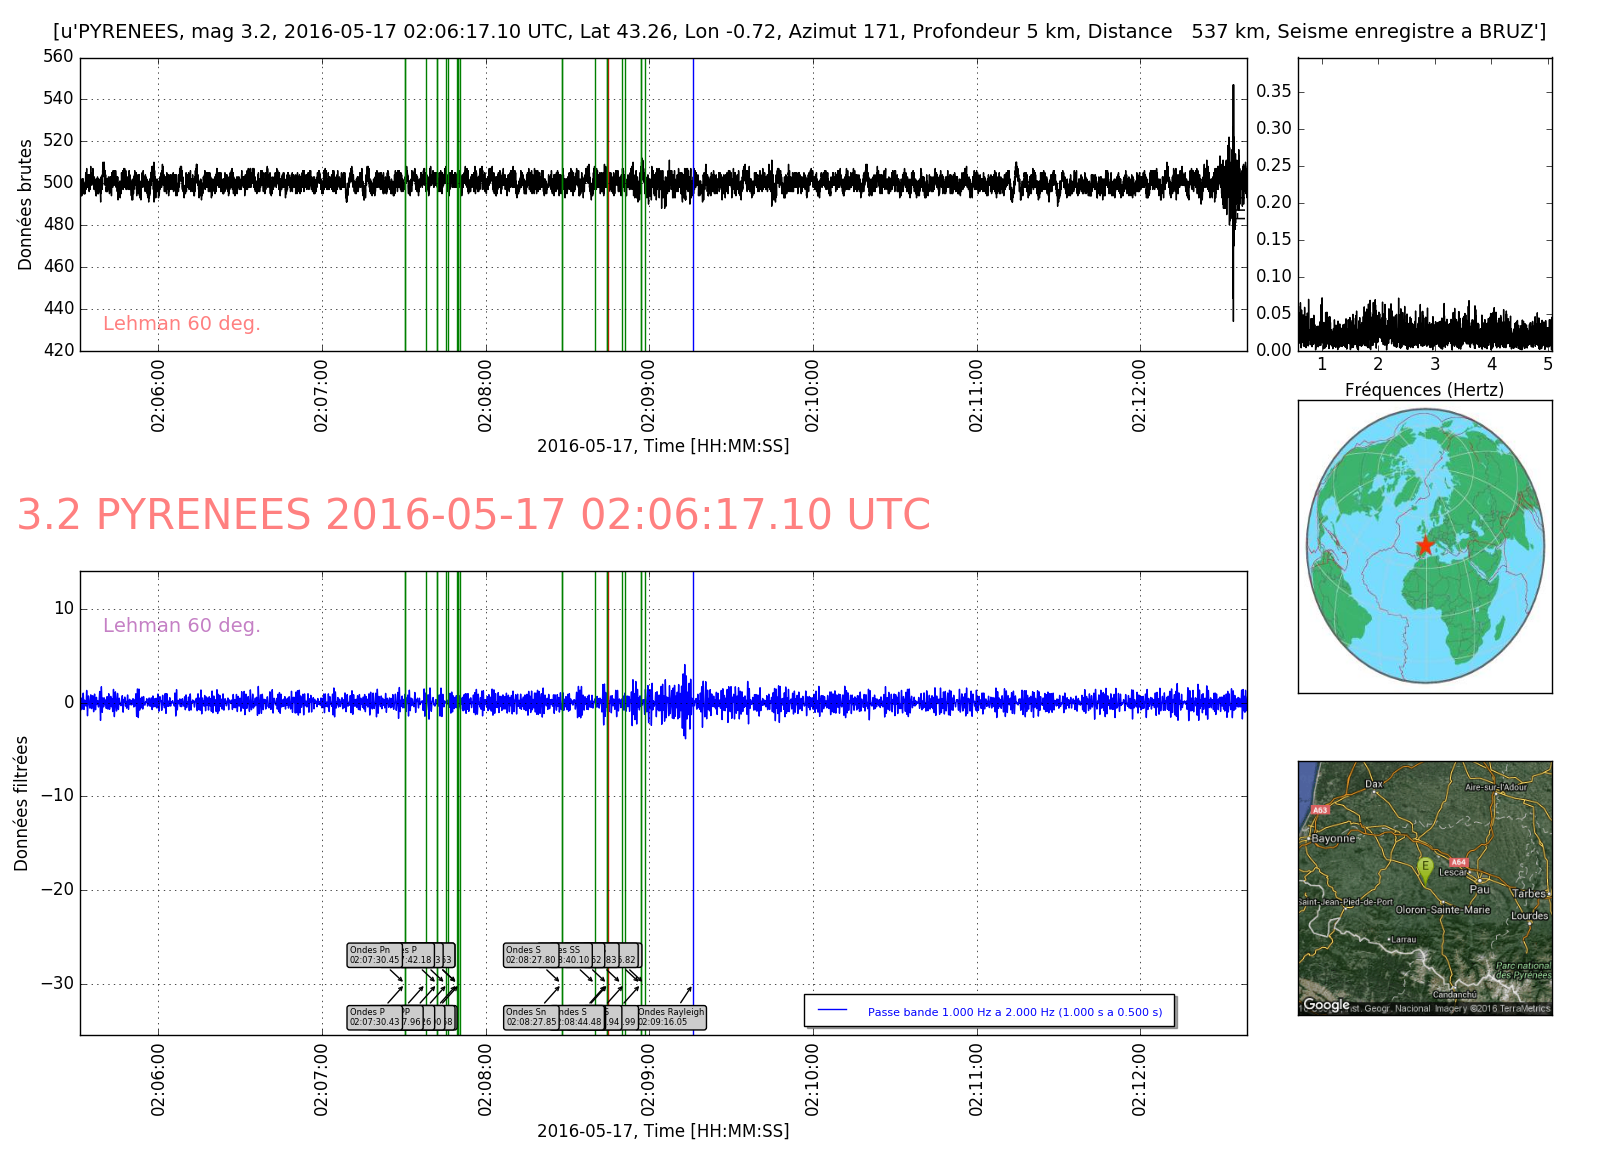This screenshot has height=1150, width=1600.
Task: Click the Ondes Sn 02:08:27.85 label
Action: tap(531, 1017)
